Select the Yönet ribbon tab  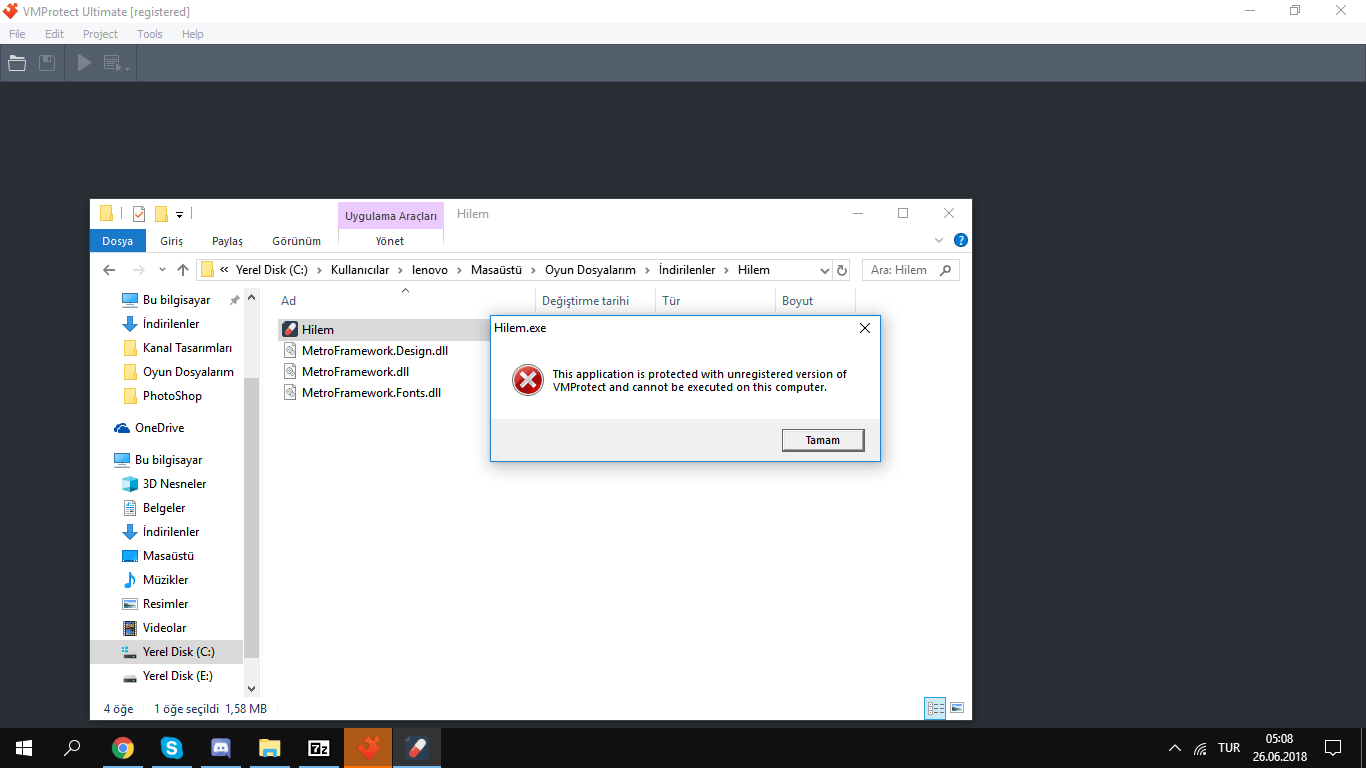pyautogui.click(x=390, y=241)
